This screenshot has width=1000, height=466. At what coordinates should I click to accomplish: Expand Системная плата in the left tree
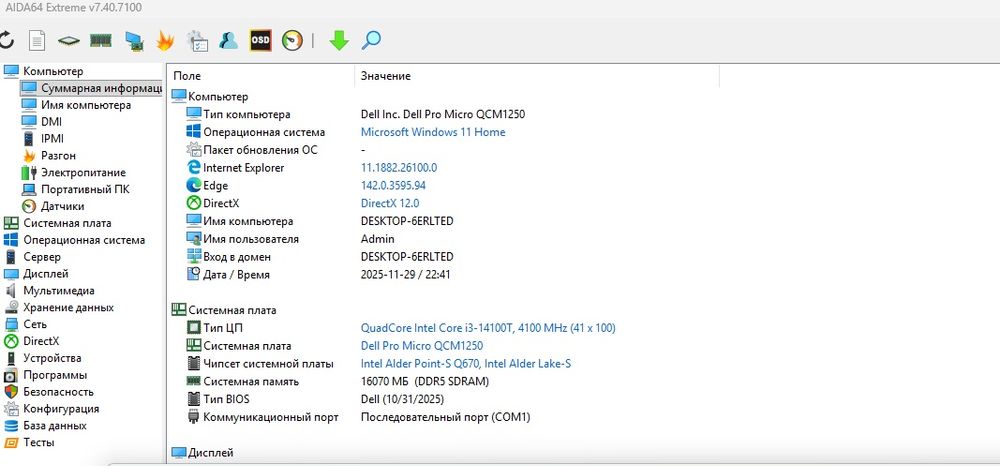pos(68,223)
